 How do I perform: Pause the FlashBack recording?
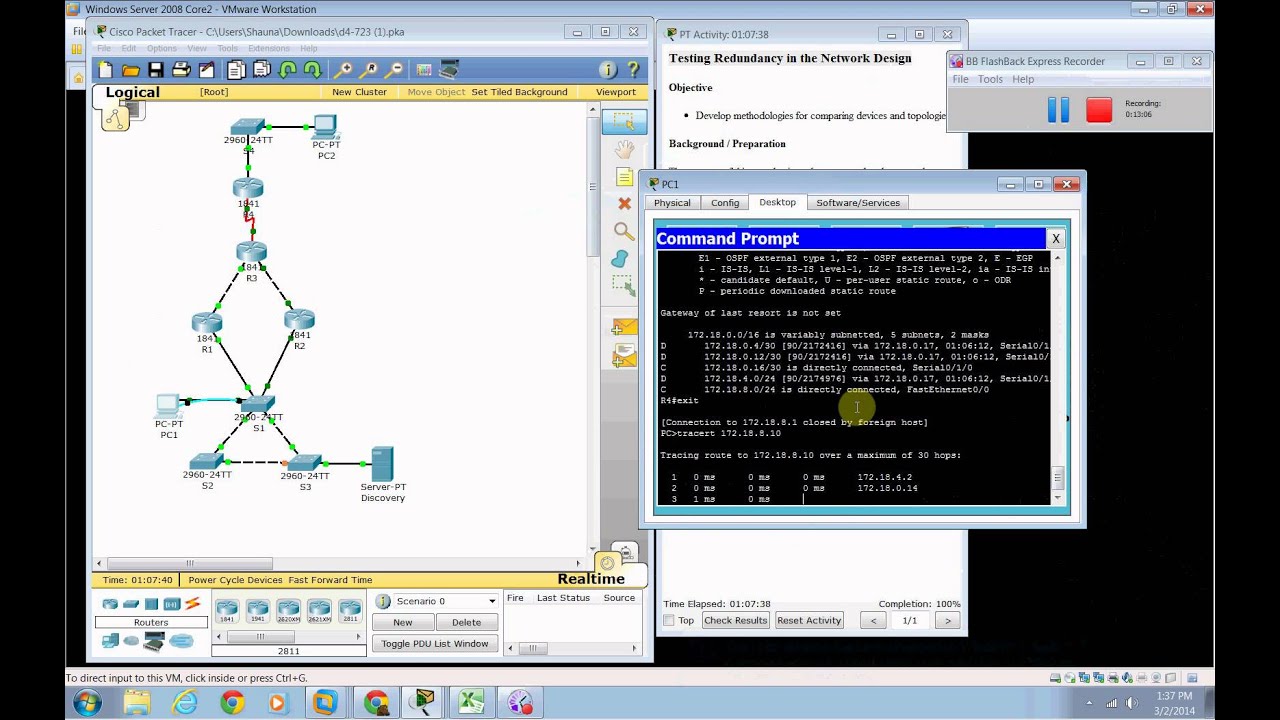(x=1058, y=110)
